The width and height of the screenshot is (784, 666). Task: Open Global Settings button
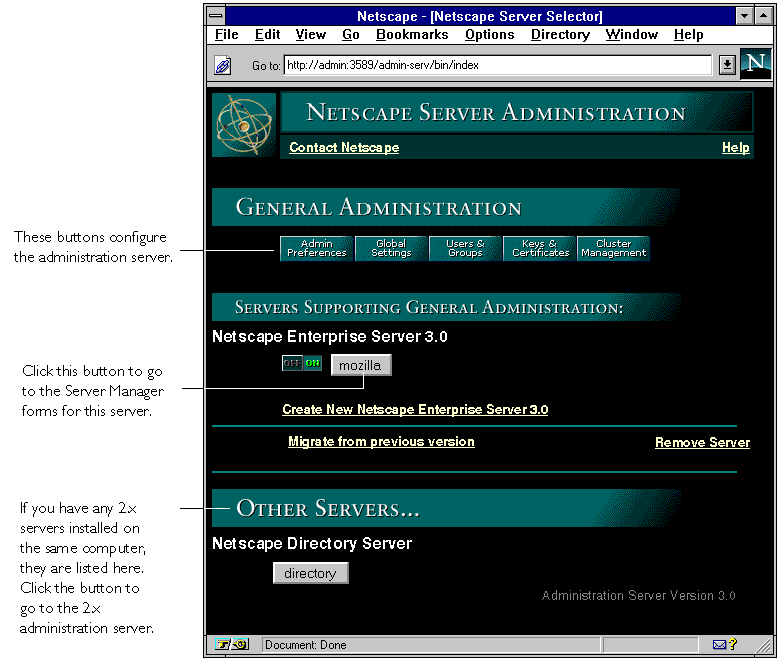coord(391,248)
